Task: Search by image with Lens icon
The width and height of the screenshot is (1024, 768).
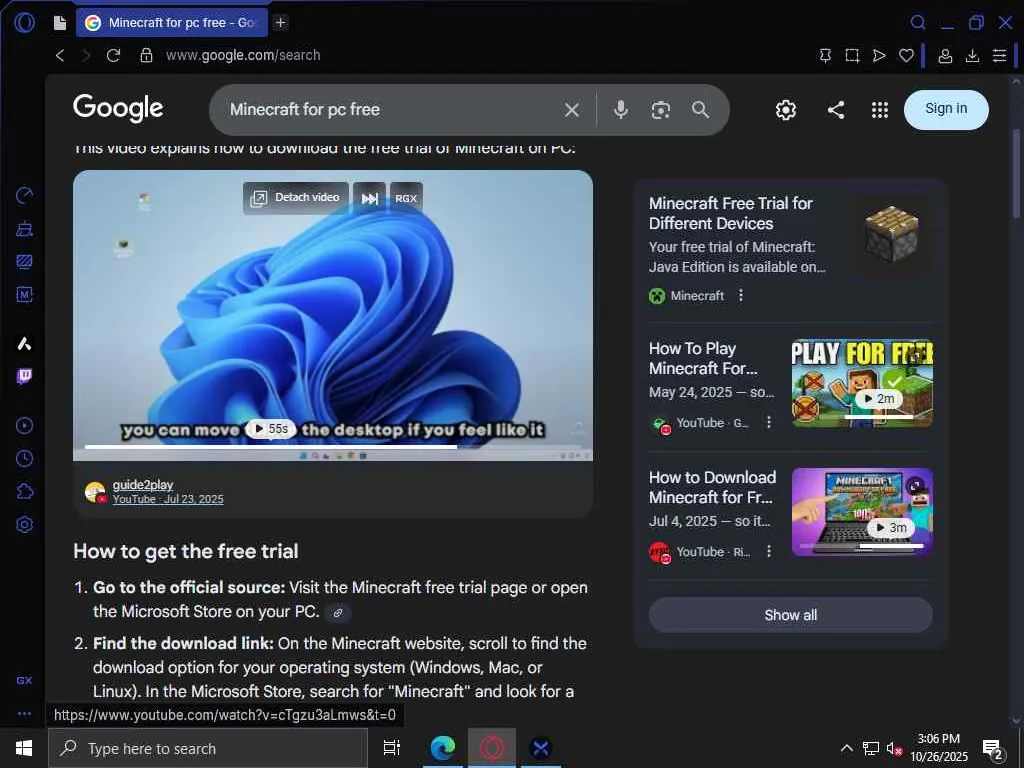Action: [660, 110]
